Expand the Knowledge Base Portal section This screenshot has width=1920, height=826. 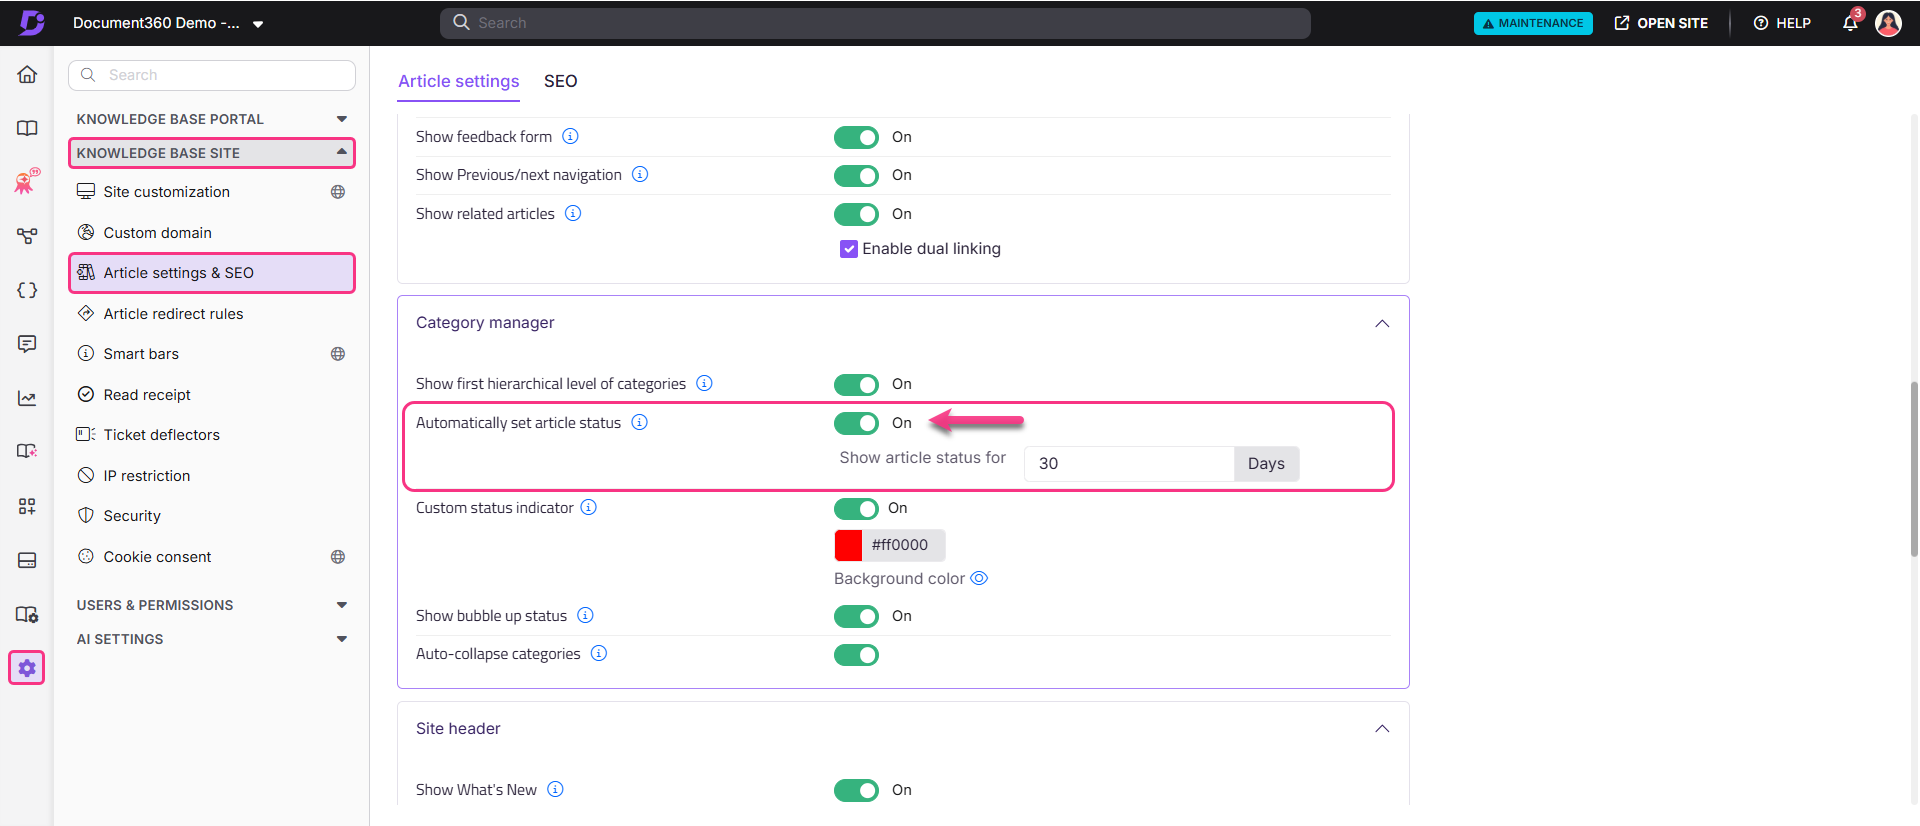tap(212, 119)
